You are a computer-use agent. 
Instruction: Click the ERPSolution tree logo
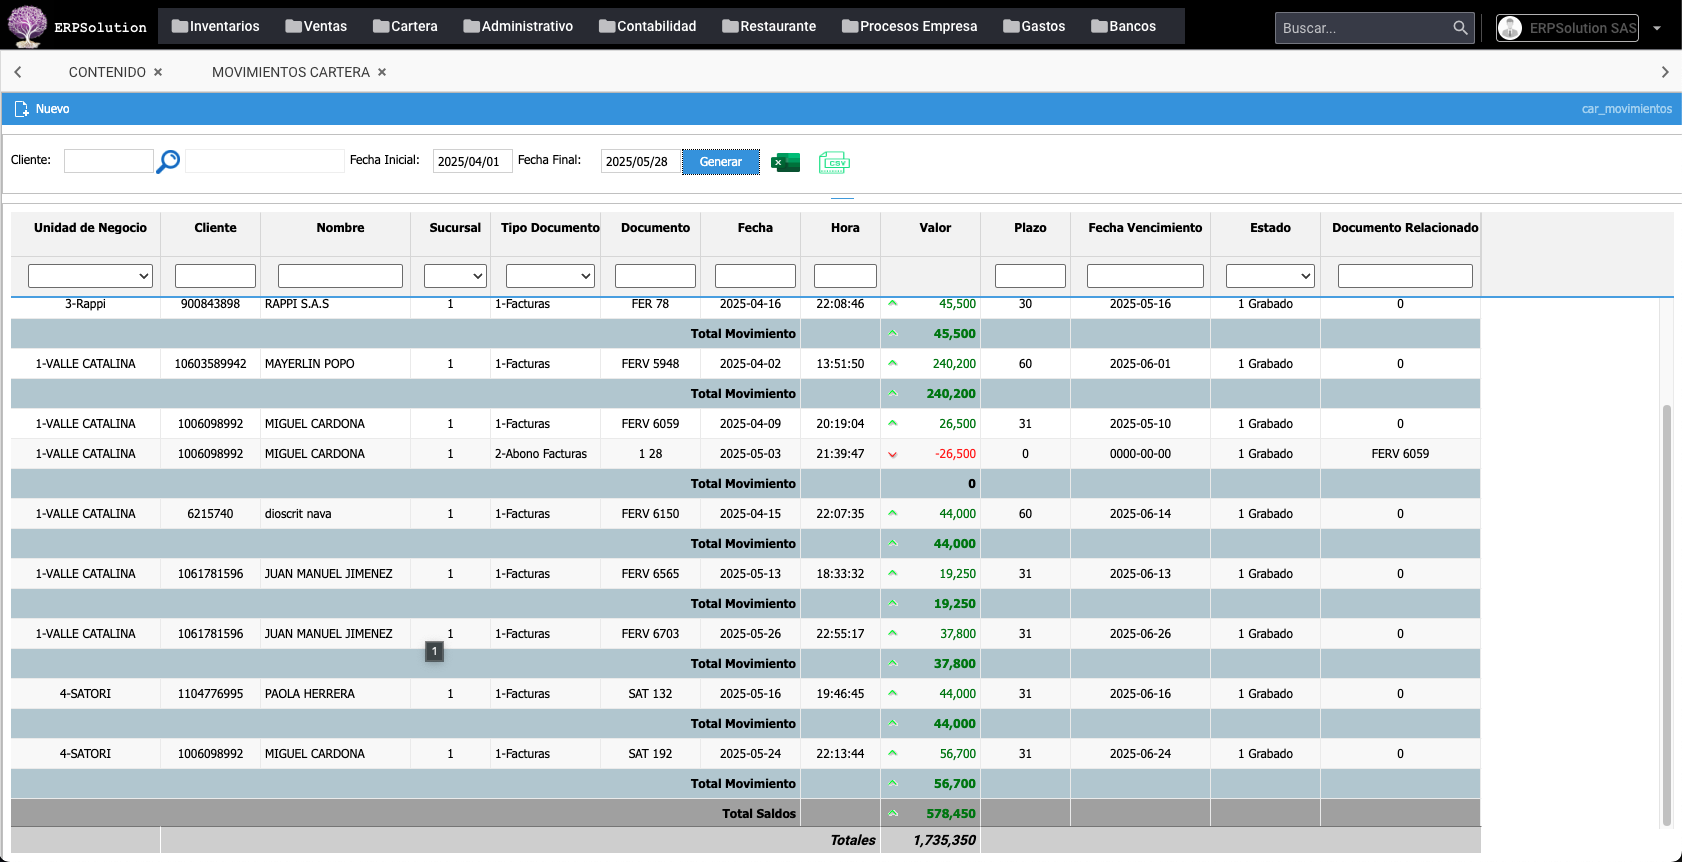(27, 26)
